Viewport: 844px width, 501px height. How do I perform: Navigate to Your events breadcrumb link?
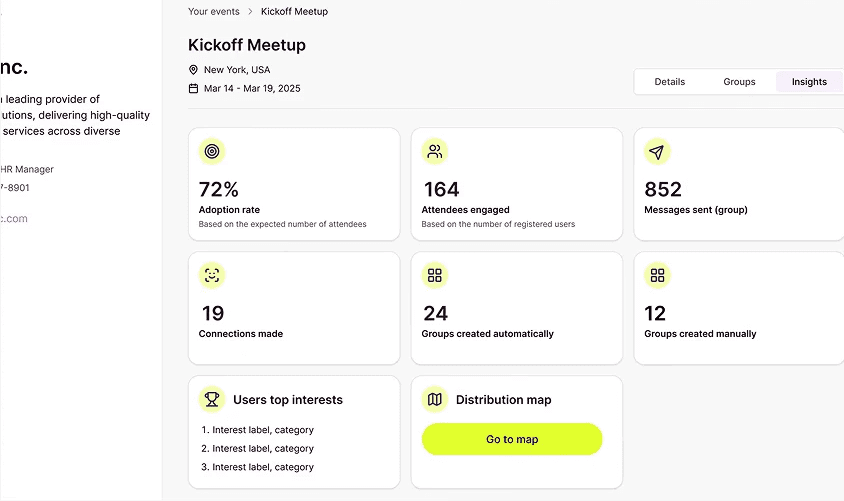pyautogui.click(x=214, y=11)
